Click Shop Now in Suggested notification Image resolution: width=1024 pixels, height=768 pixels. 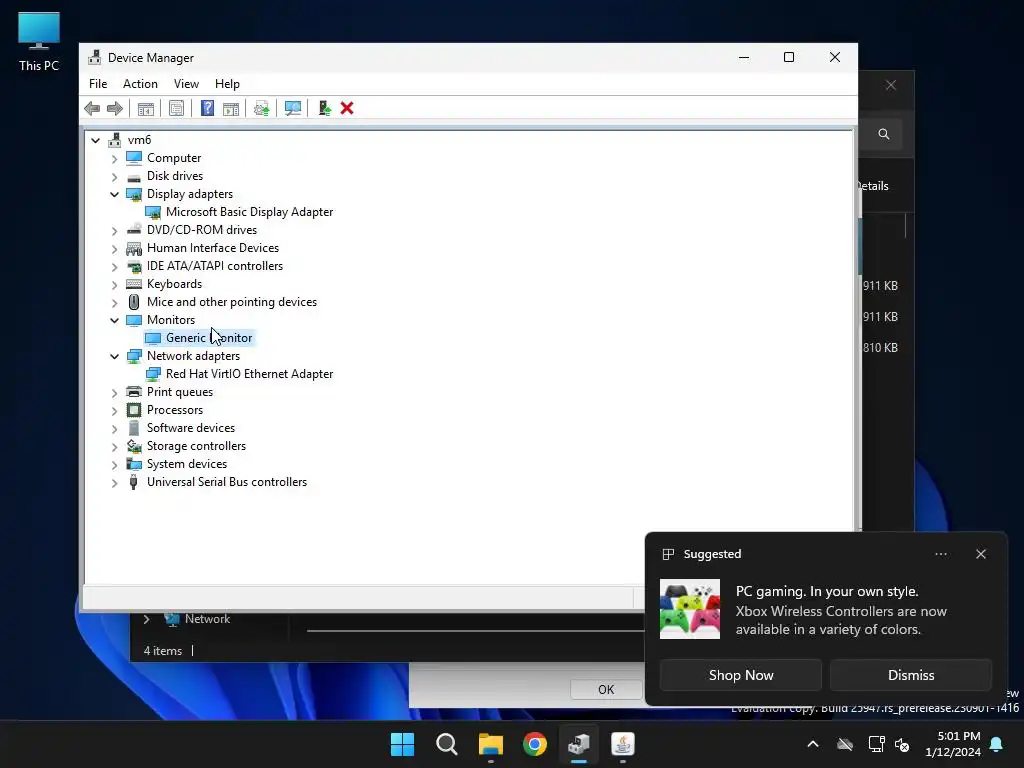click(x=741, y=675)
